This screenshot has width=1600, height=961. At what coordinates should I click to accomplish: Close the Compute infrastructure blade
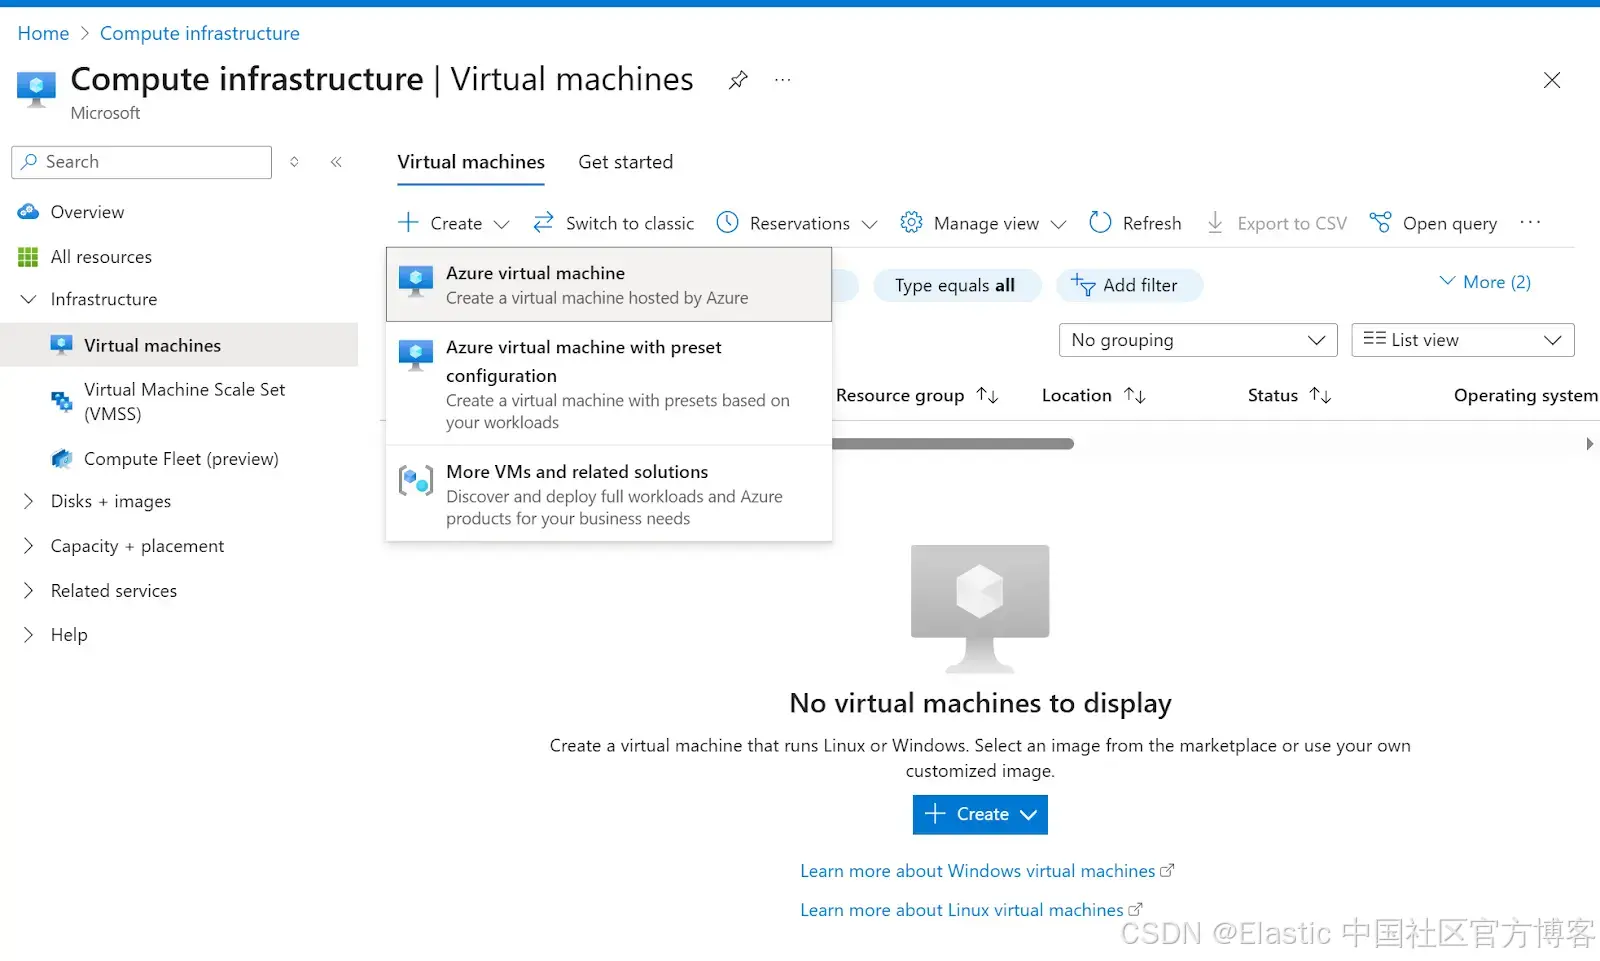coord(1551,80)
